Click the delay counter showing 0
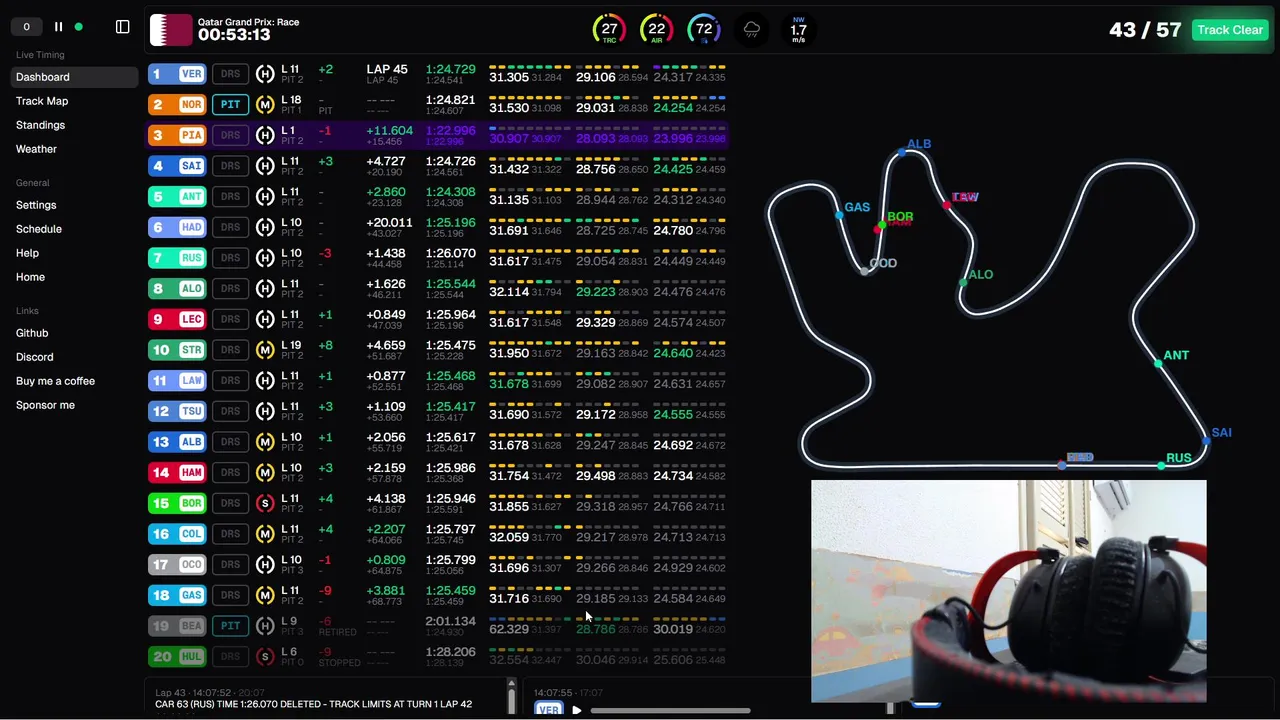This screenshot has width=1280, height=720. (26, 27)
